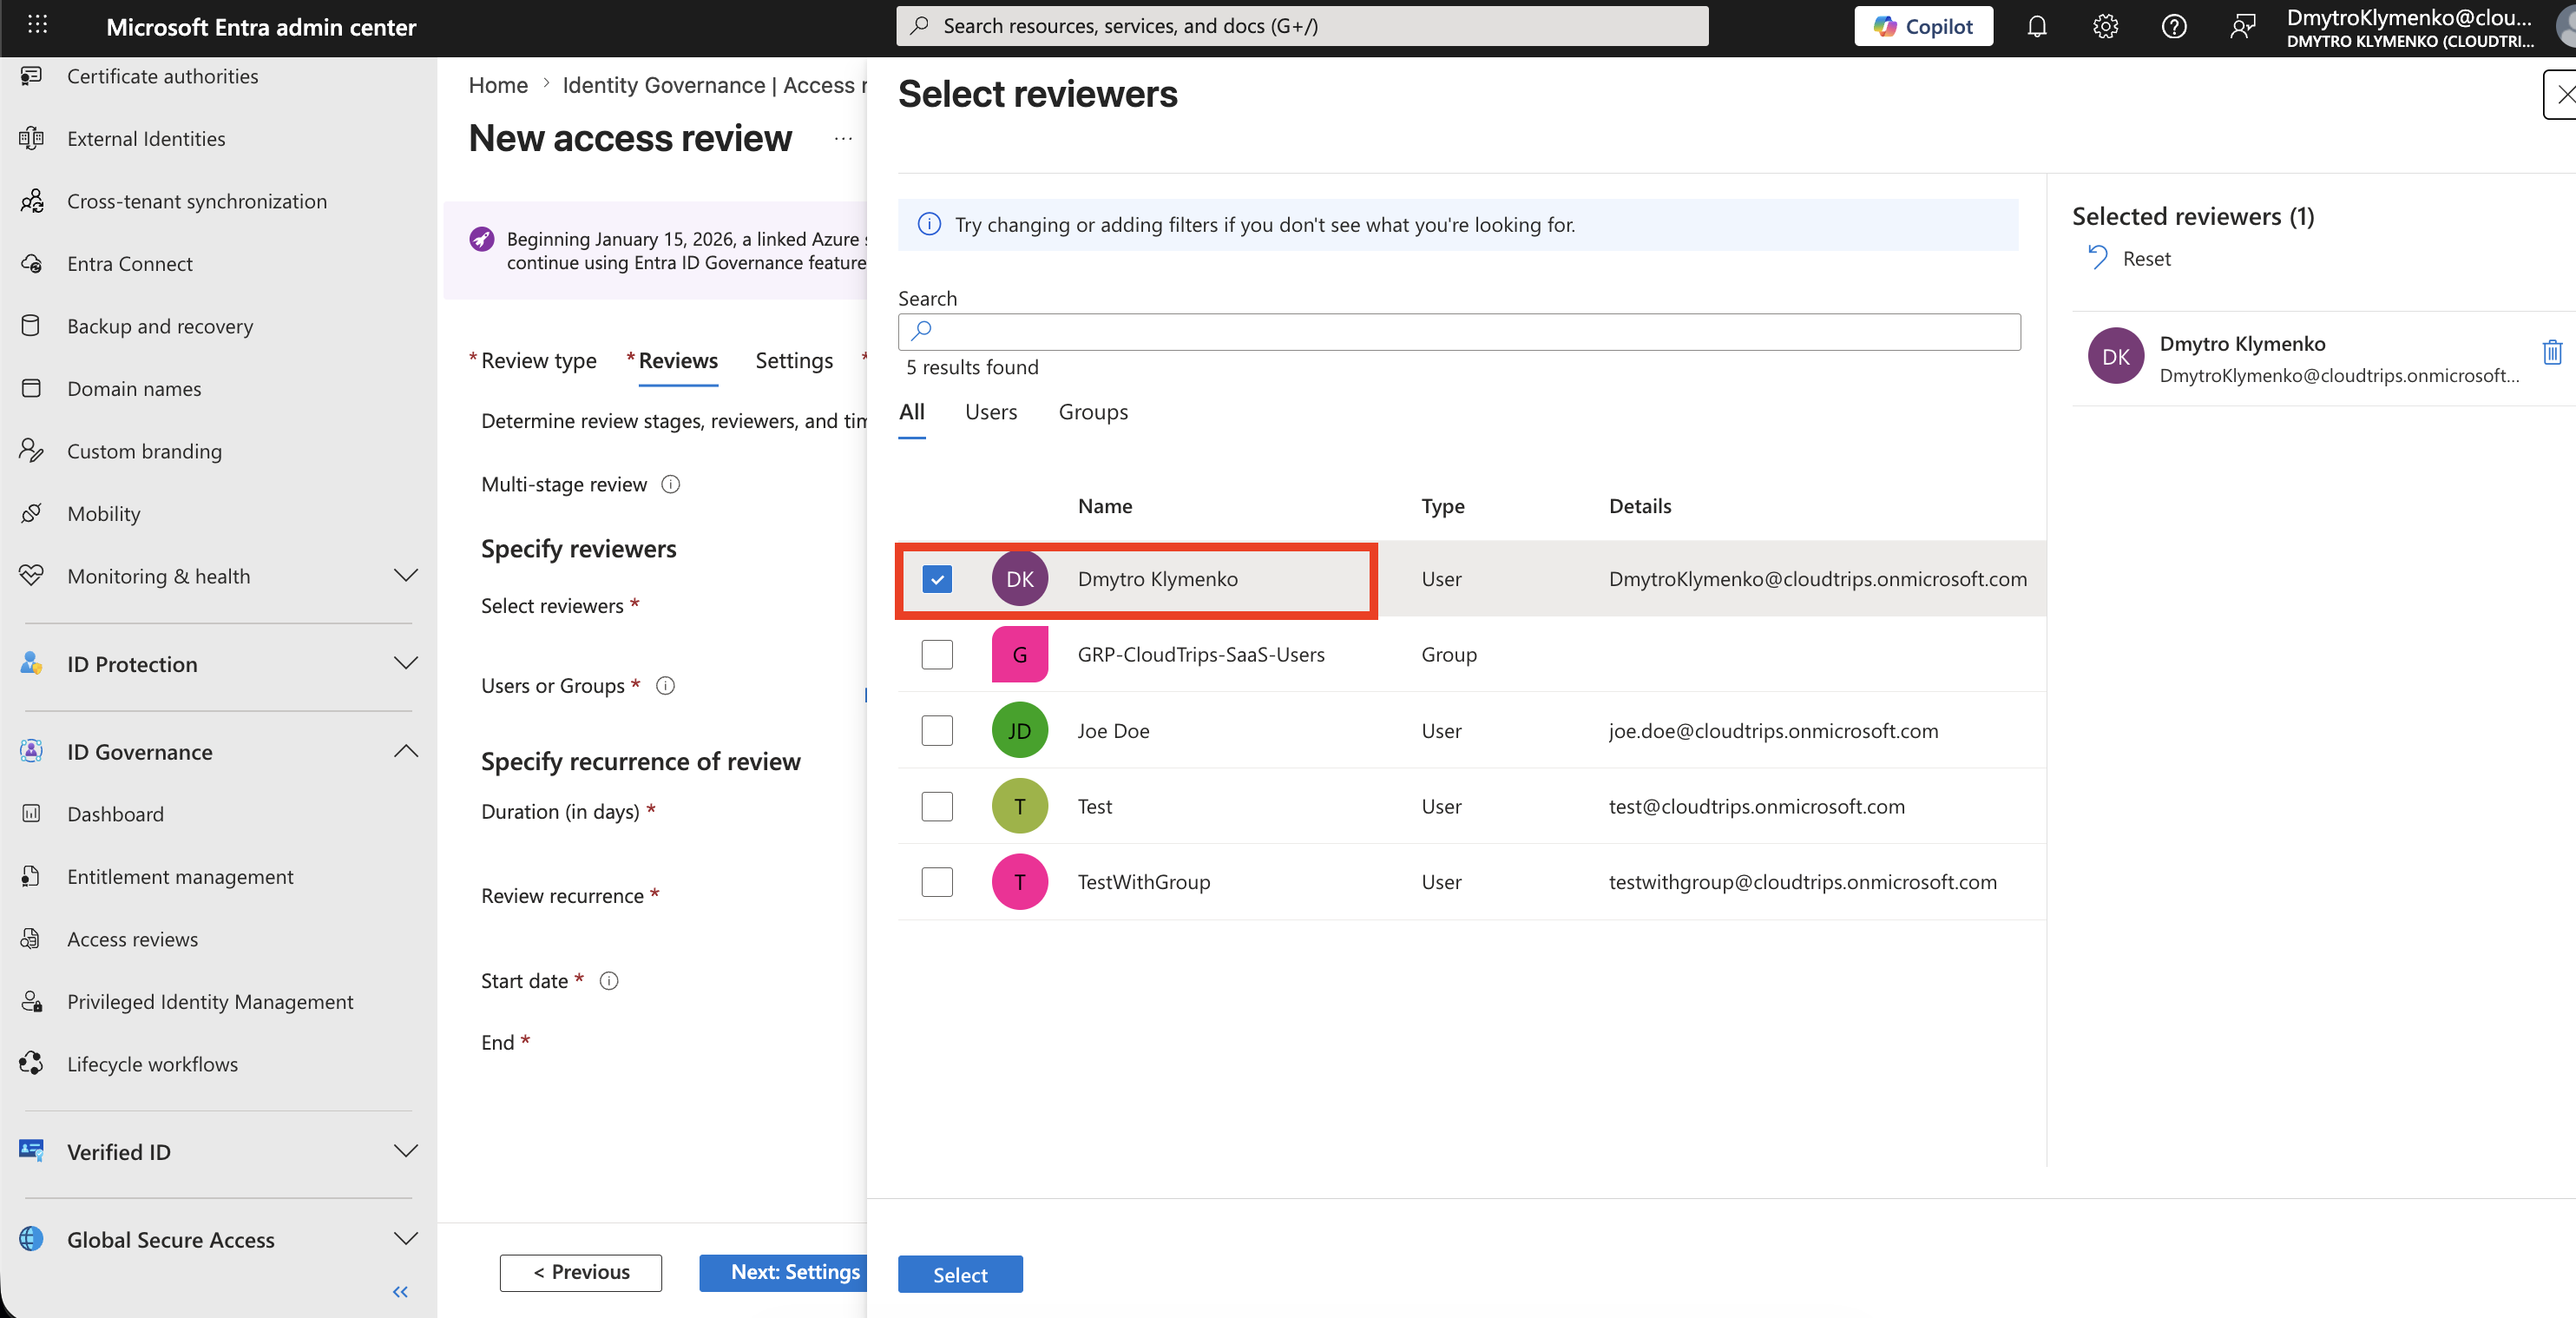Show Start date info tooltip
Image resolution: width=2576 pixels, height=1318 pixels.
pos(609,981)
